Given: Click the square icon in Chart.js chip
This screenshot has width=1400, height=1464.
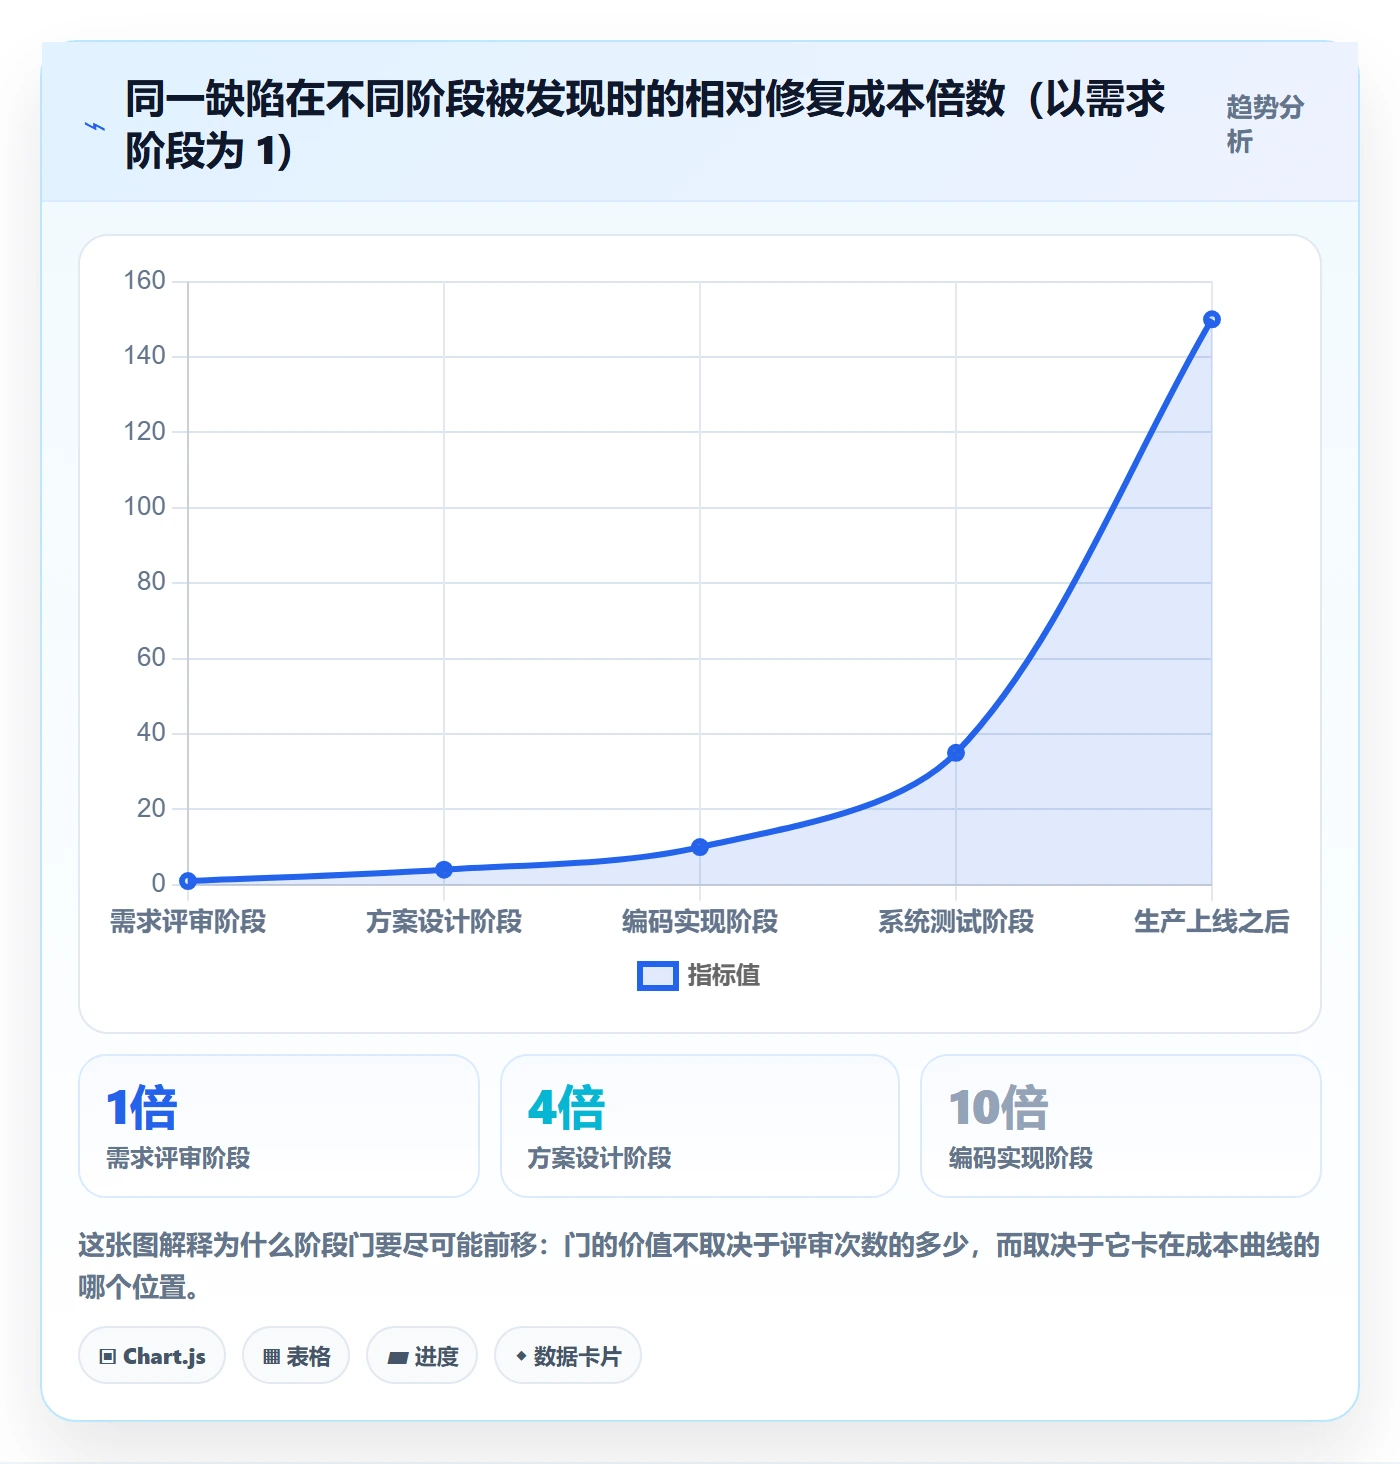Looking at the screenshot, I should click(x=108, y=1357).
